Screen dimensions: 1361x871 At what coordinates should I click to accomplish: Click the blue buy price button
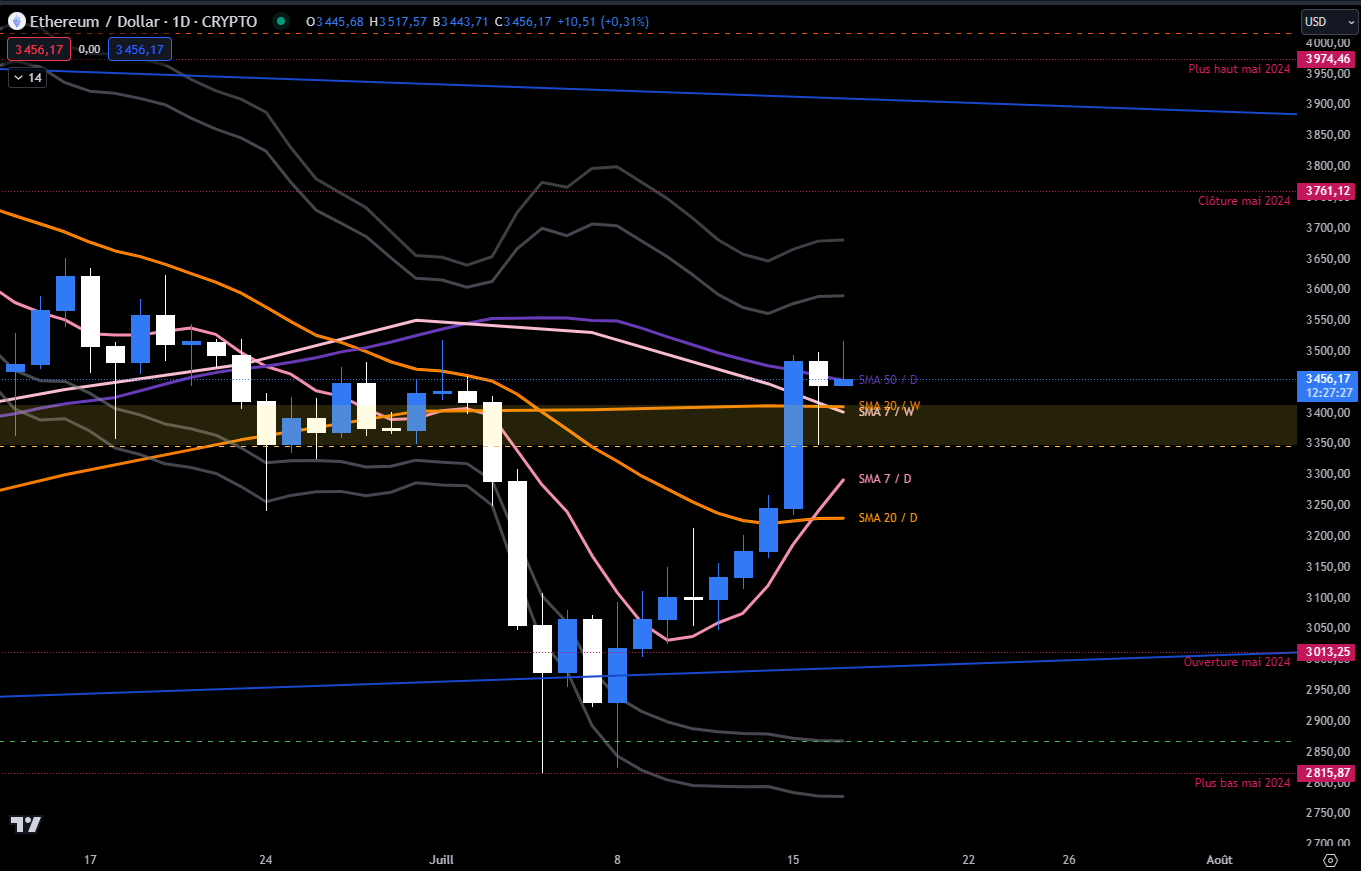point(139,48)
